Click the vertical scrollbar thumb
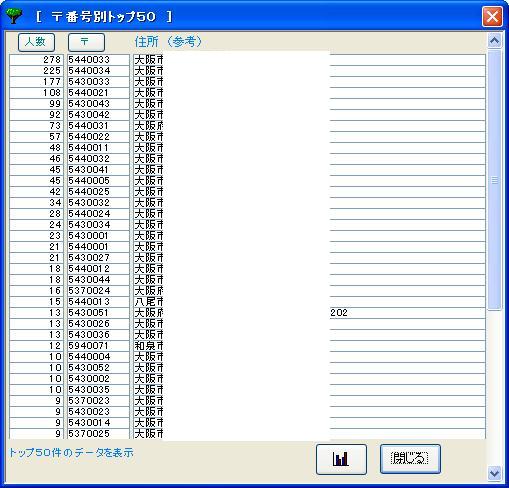Screen dimensions: 509x488 tap(495, 180)
